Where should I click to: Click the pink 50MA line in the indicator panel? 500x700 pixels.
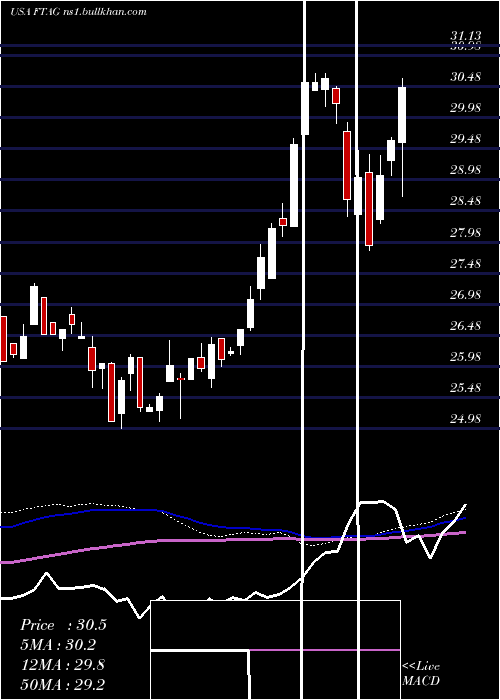tap(232, 540)
